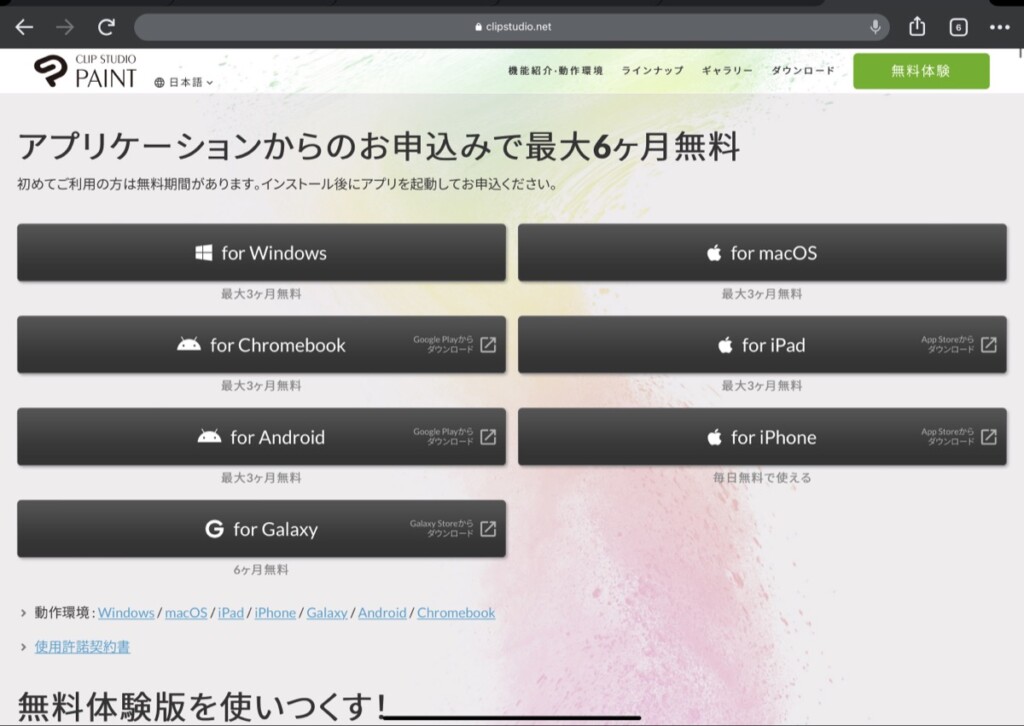The width and height of the screenshot is (1024, 726).
Task: Open the 日本語 language dropdown
Action: (x=184, y=82)
